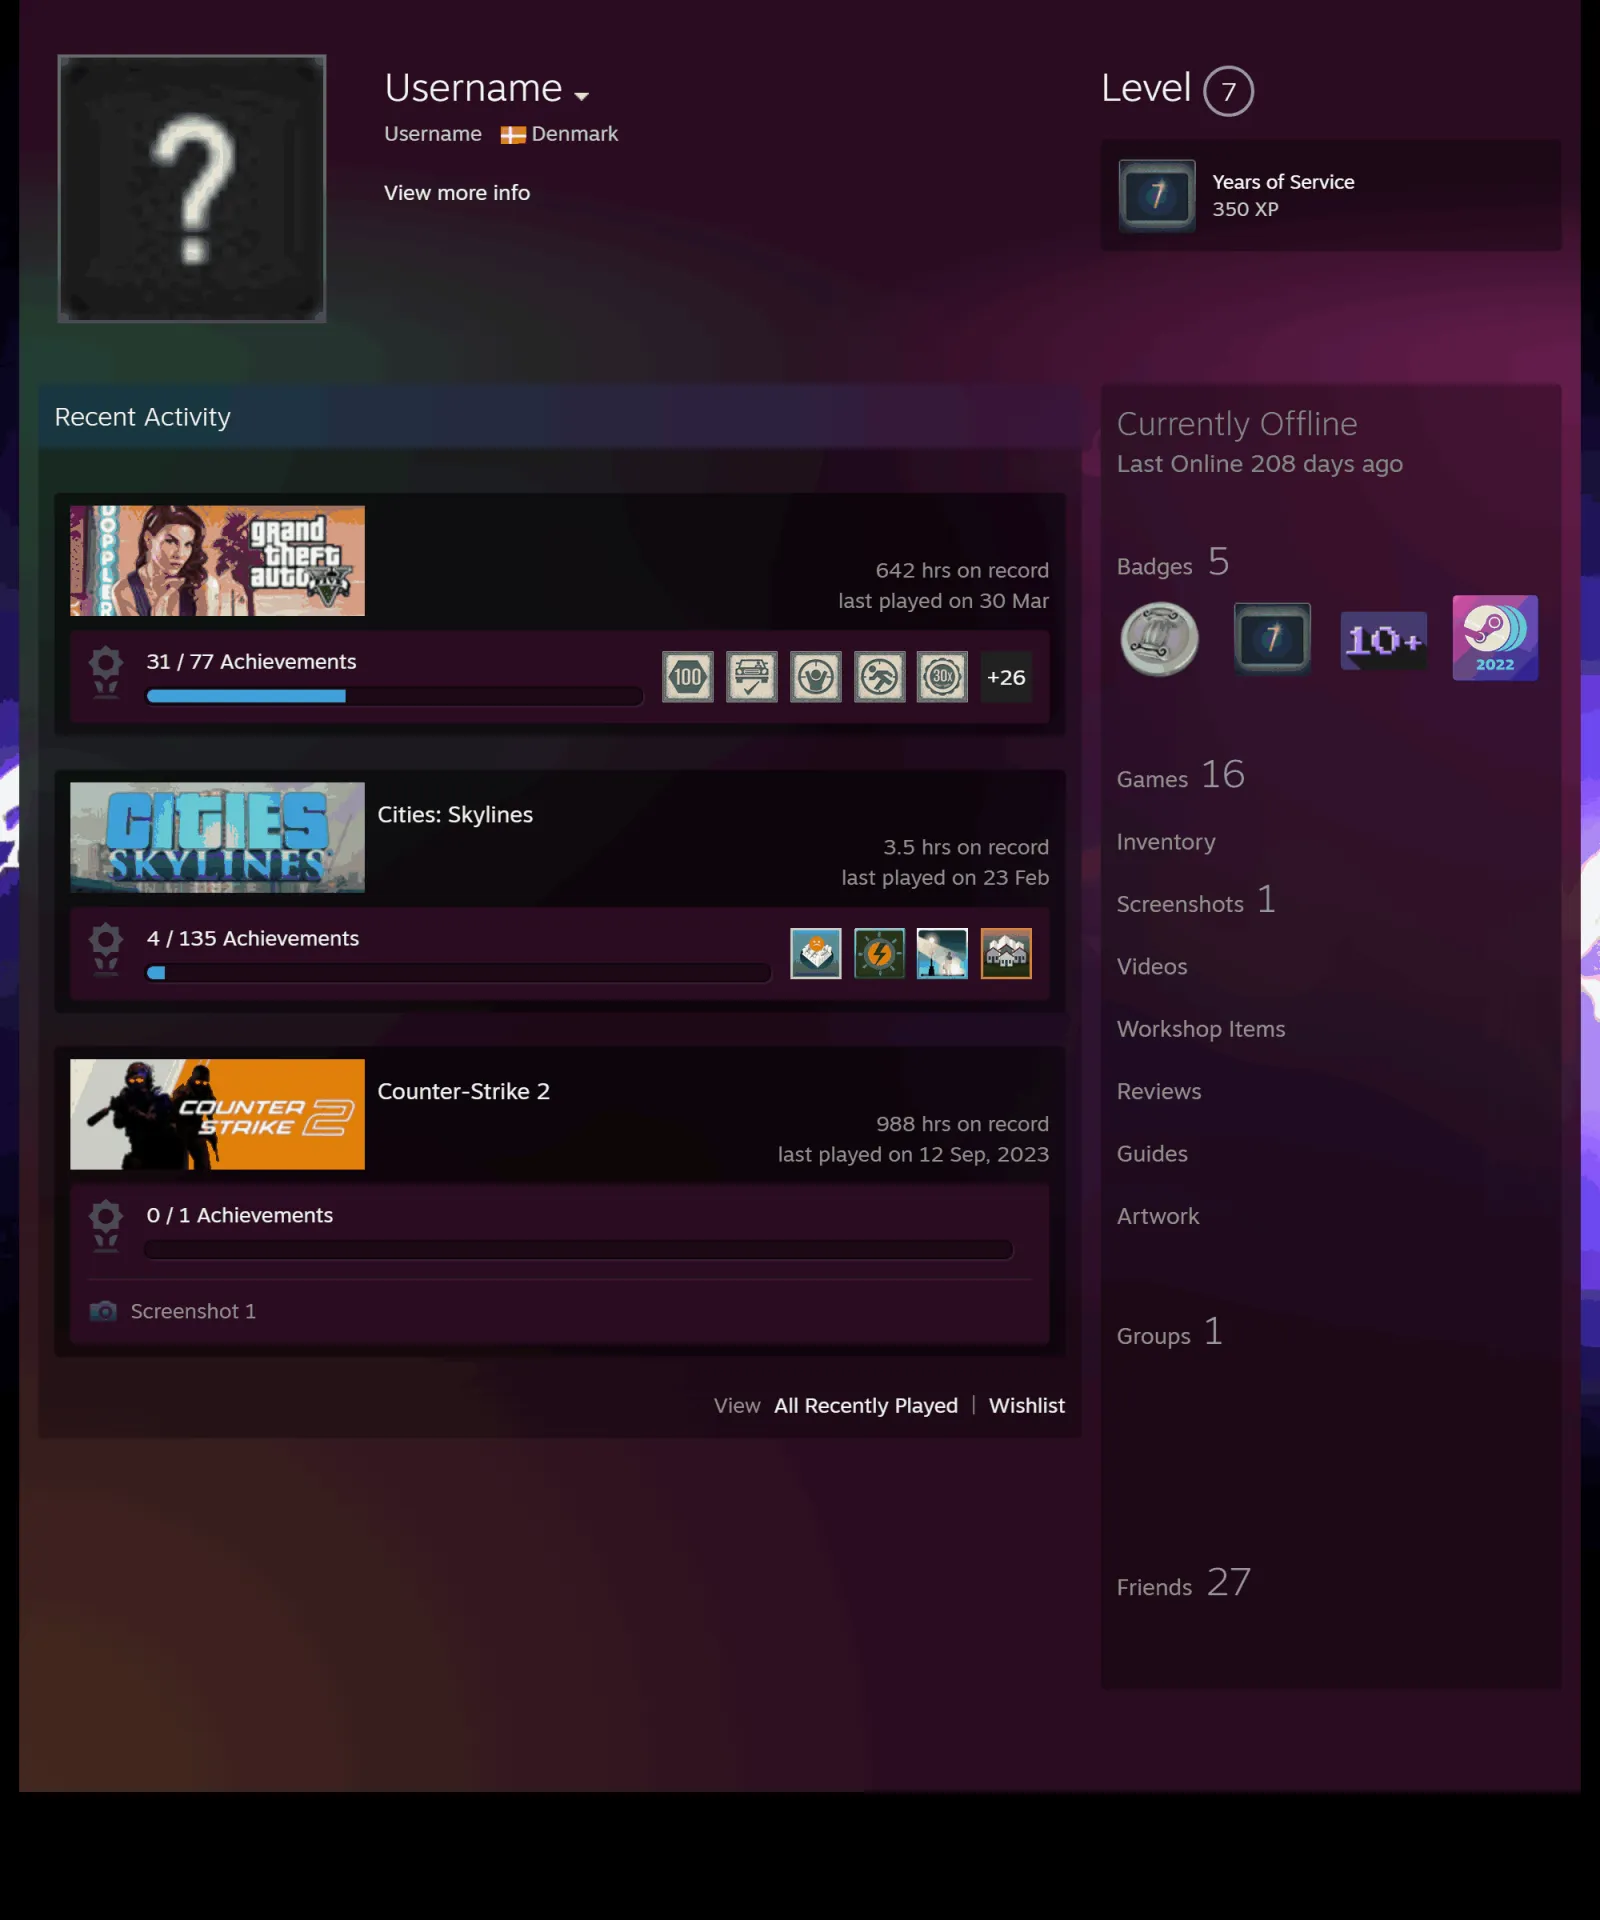Open the Wishlist link
The width and height of the screenshot is (1600, 1920).
(x=1027, y=1406)
